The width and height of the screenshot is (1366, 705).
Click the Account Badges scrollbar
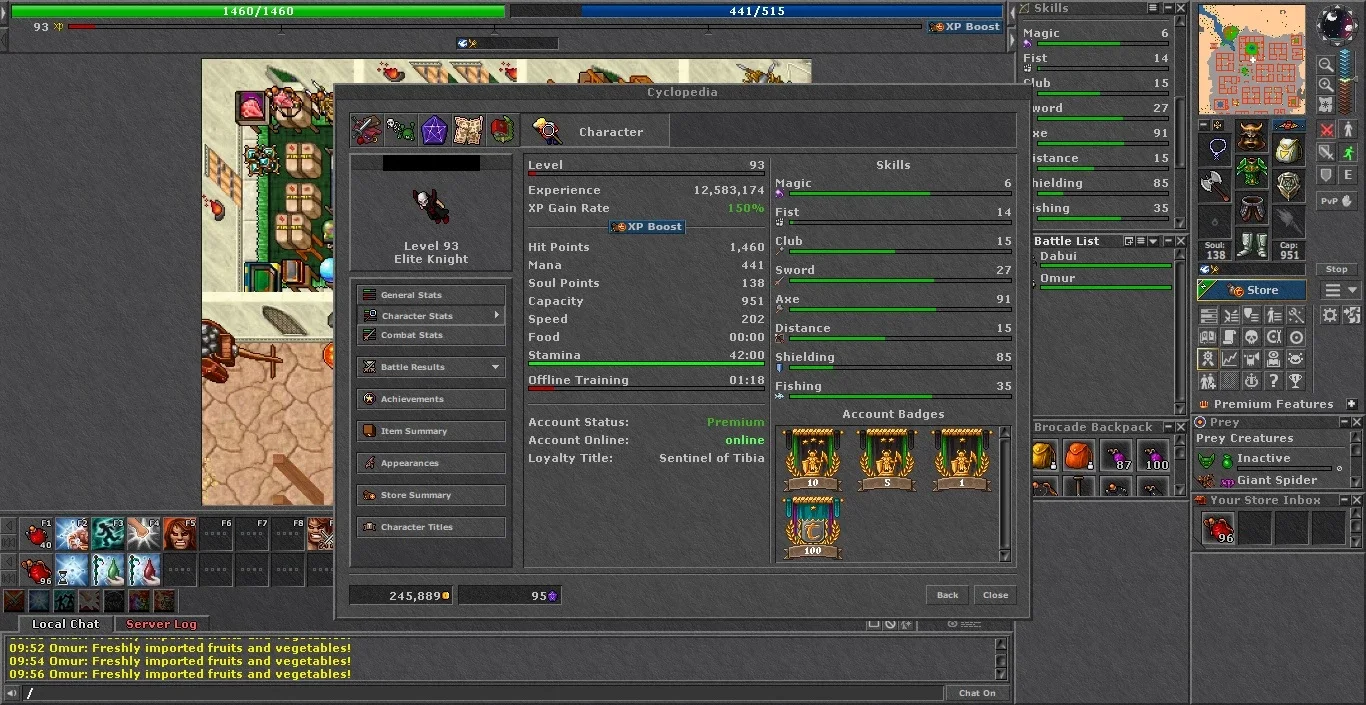pyautogui.click(x=1005, y=492)
